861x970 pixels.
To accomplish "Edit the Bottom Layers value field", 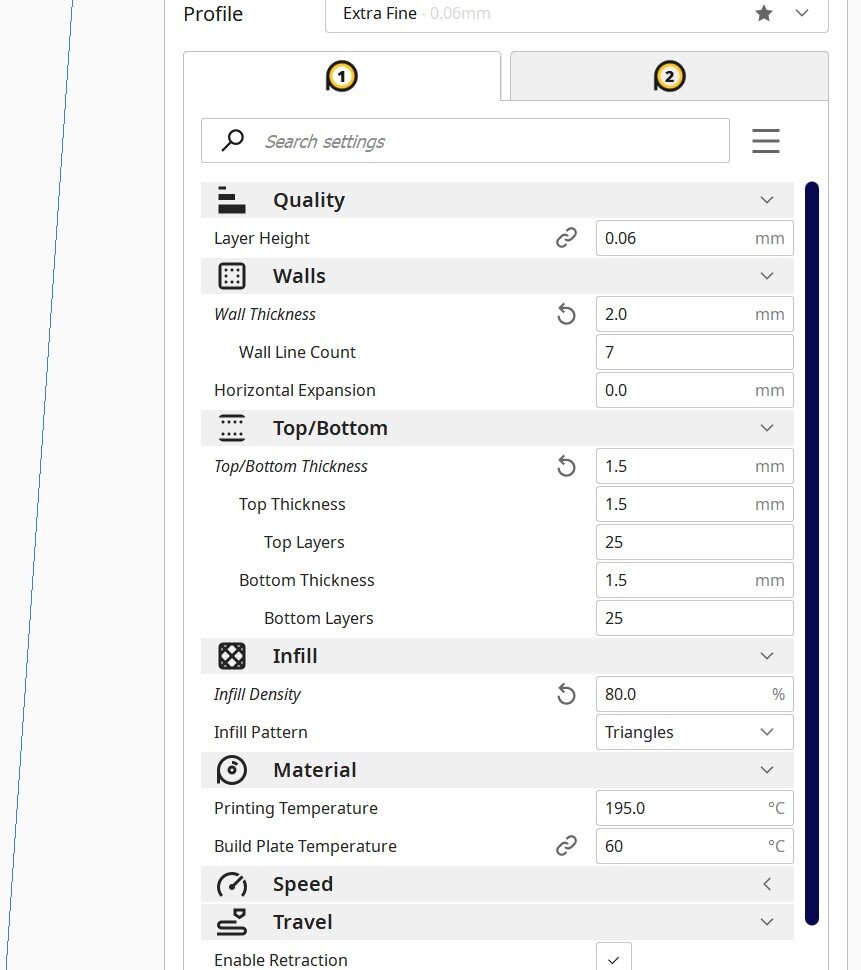I will point(695,618).
